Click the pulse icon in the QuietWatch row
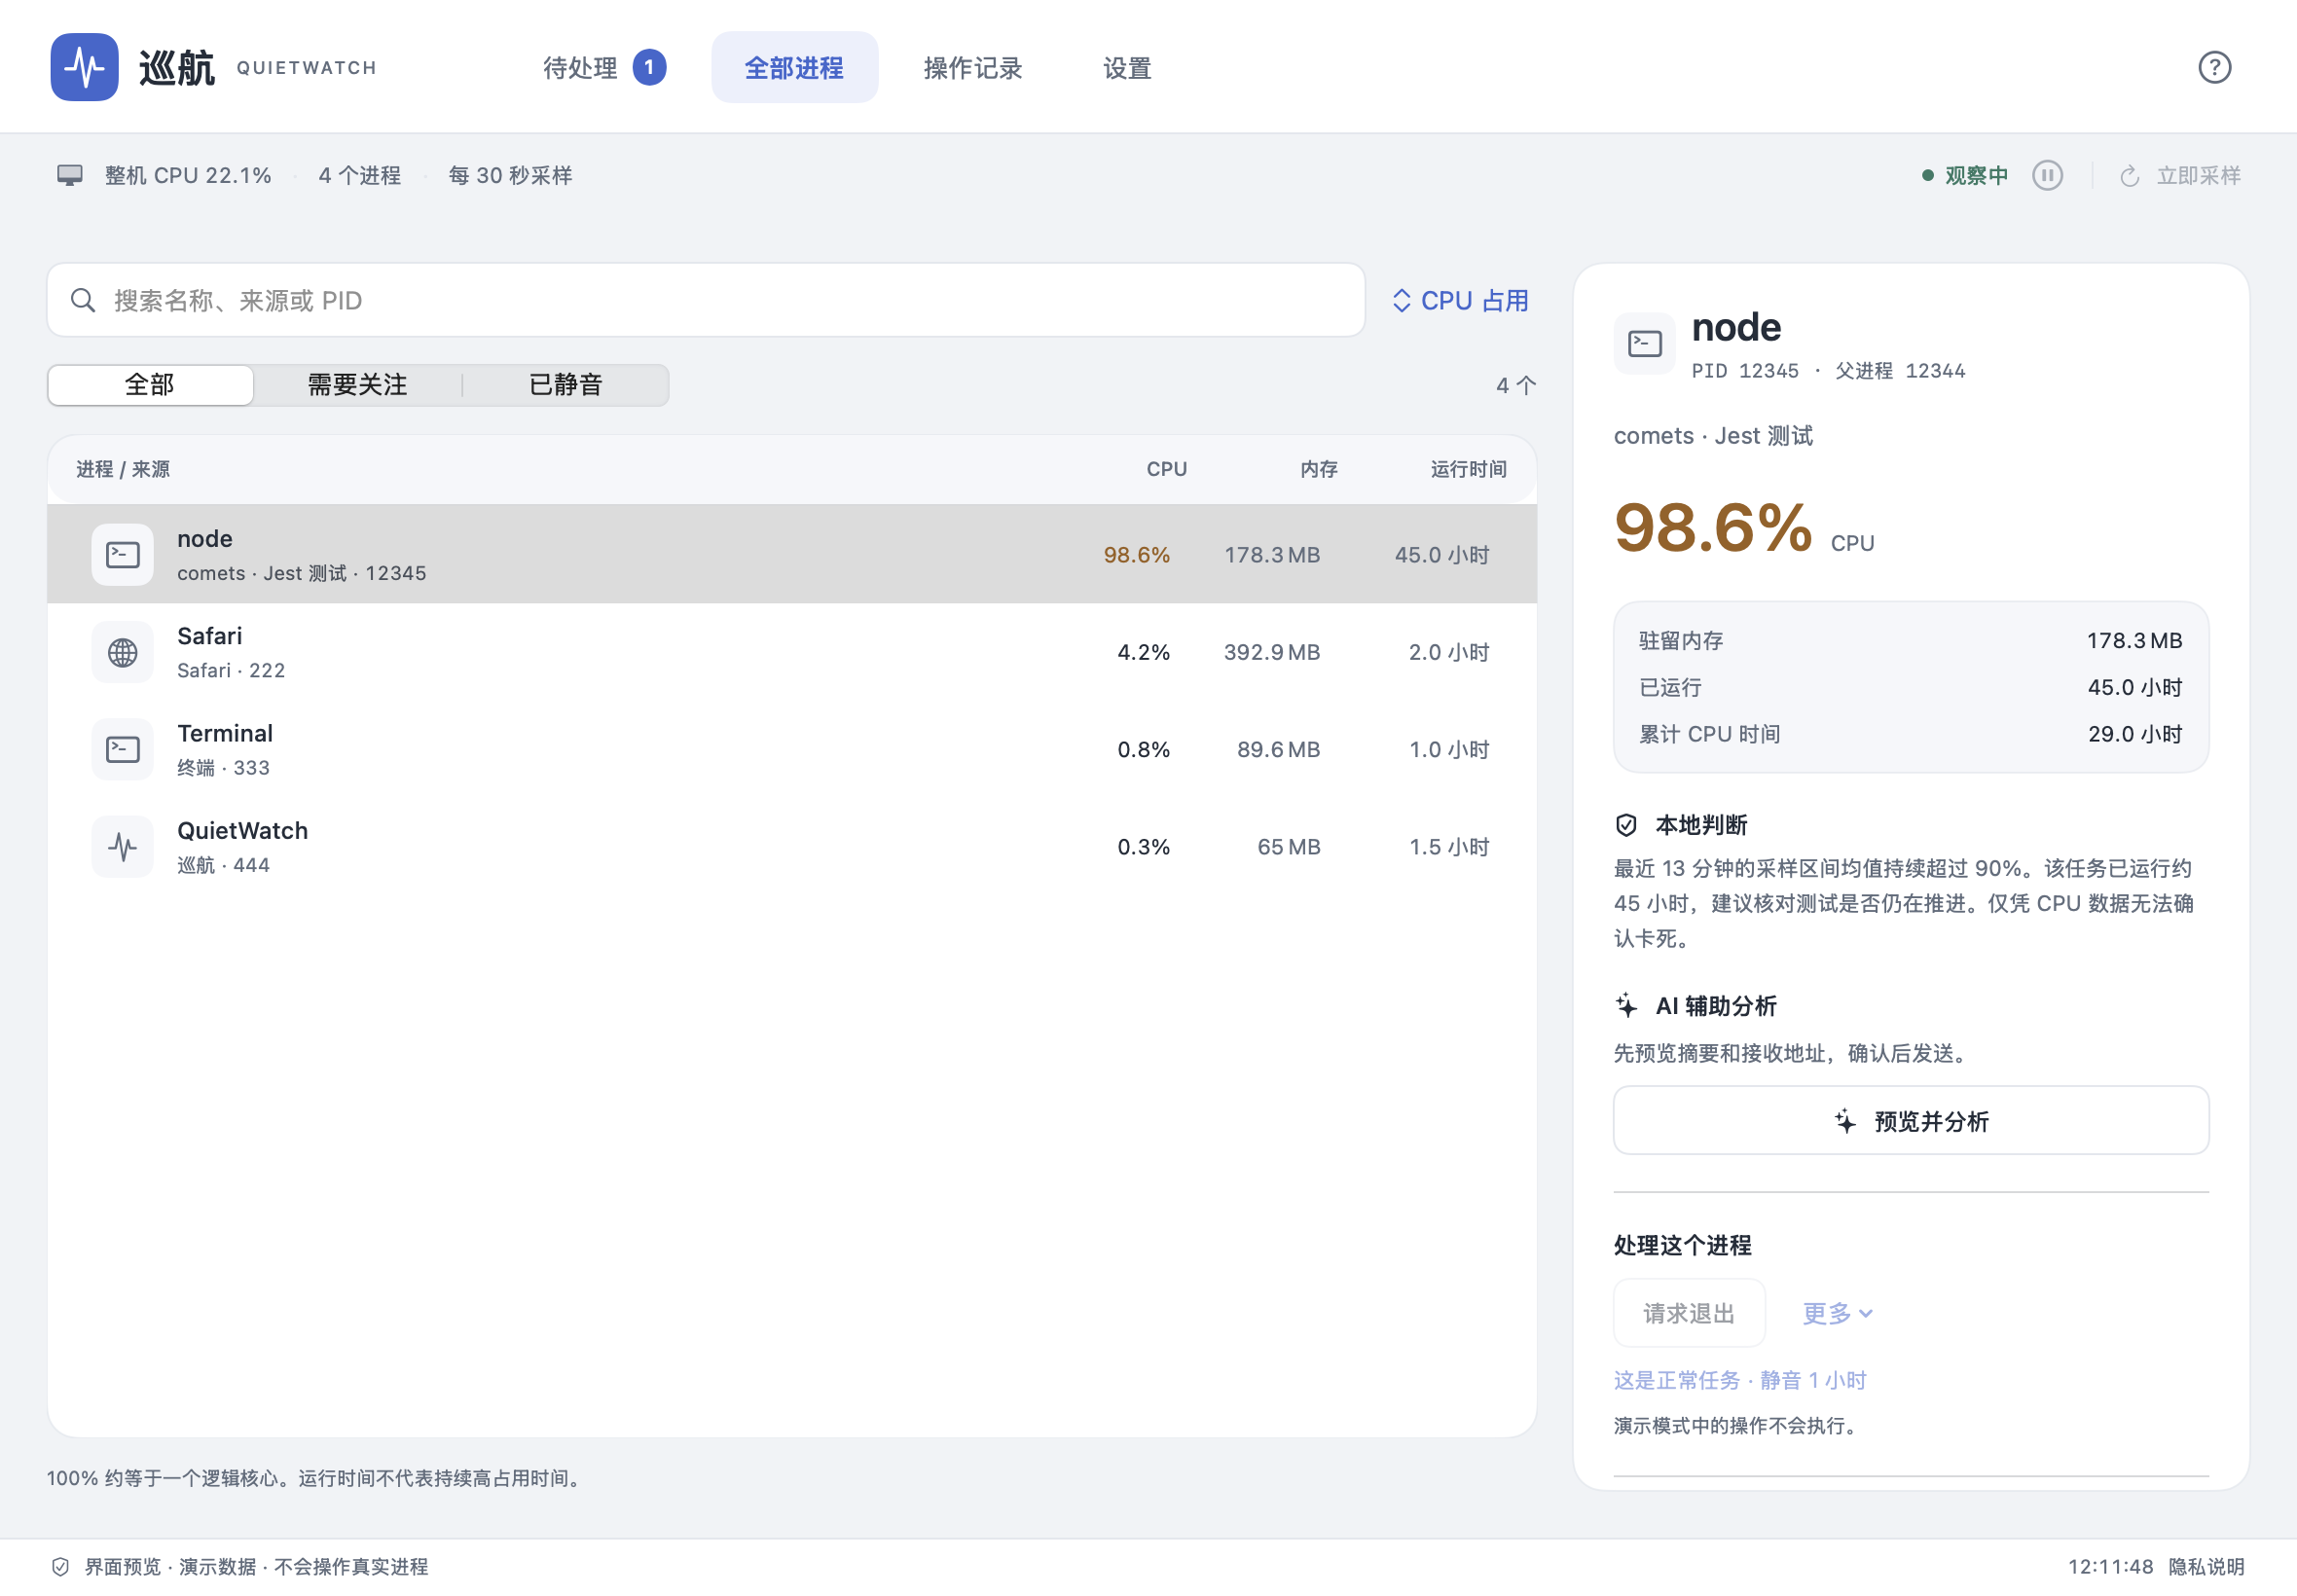 [122, 846]
